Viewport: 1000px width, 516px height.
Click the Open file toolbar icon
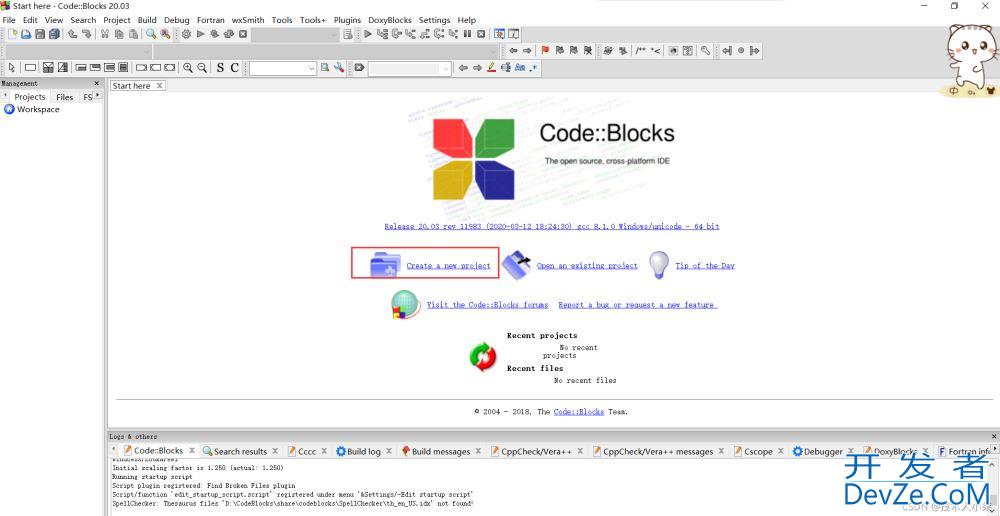(26, 34)
